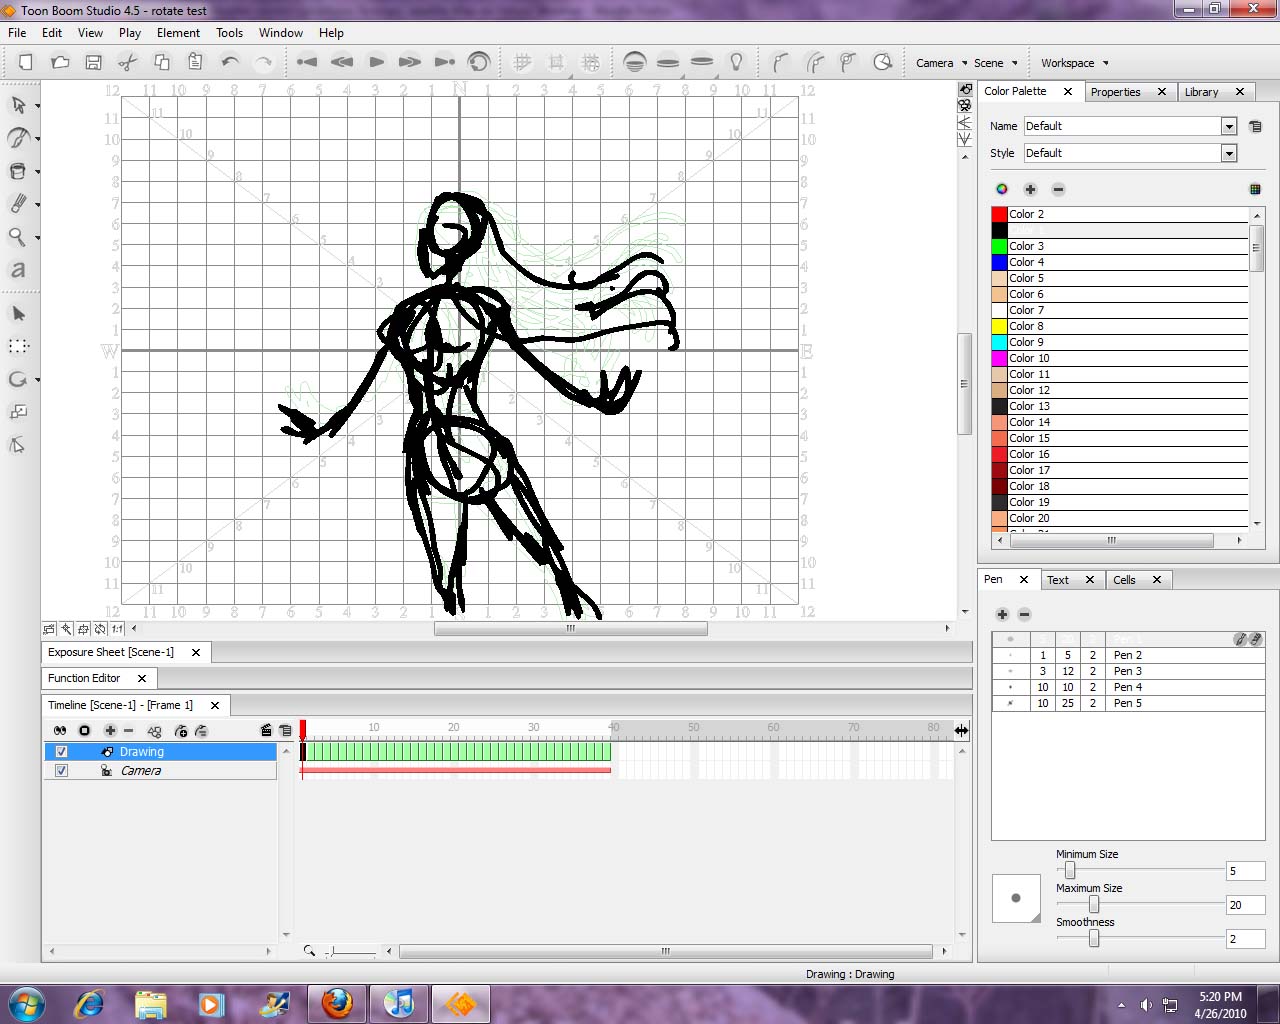Toggle the swatch grid view icon in Color Palette
1280x1024 pixels.
pyautogui.click(x=1255, y=189)
